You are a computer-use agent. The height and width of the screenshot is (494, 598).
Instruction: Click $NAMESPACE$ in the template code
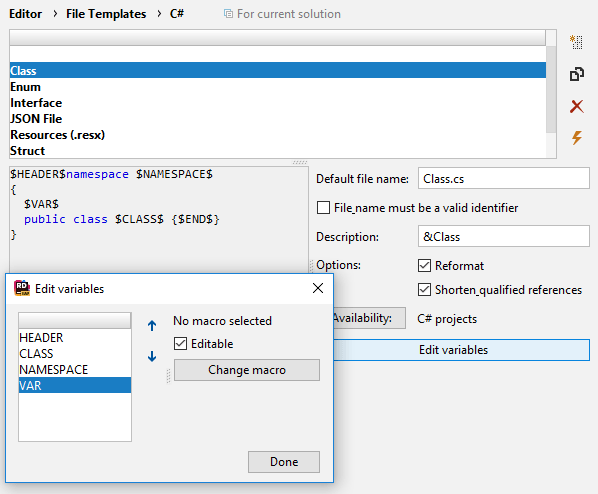click(x=174, y=174)
